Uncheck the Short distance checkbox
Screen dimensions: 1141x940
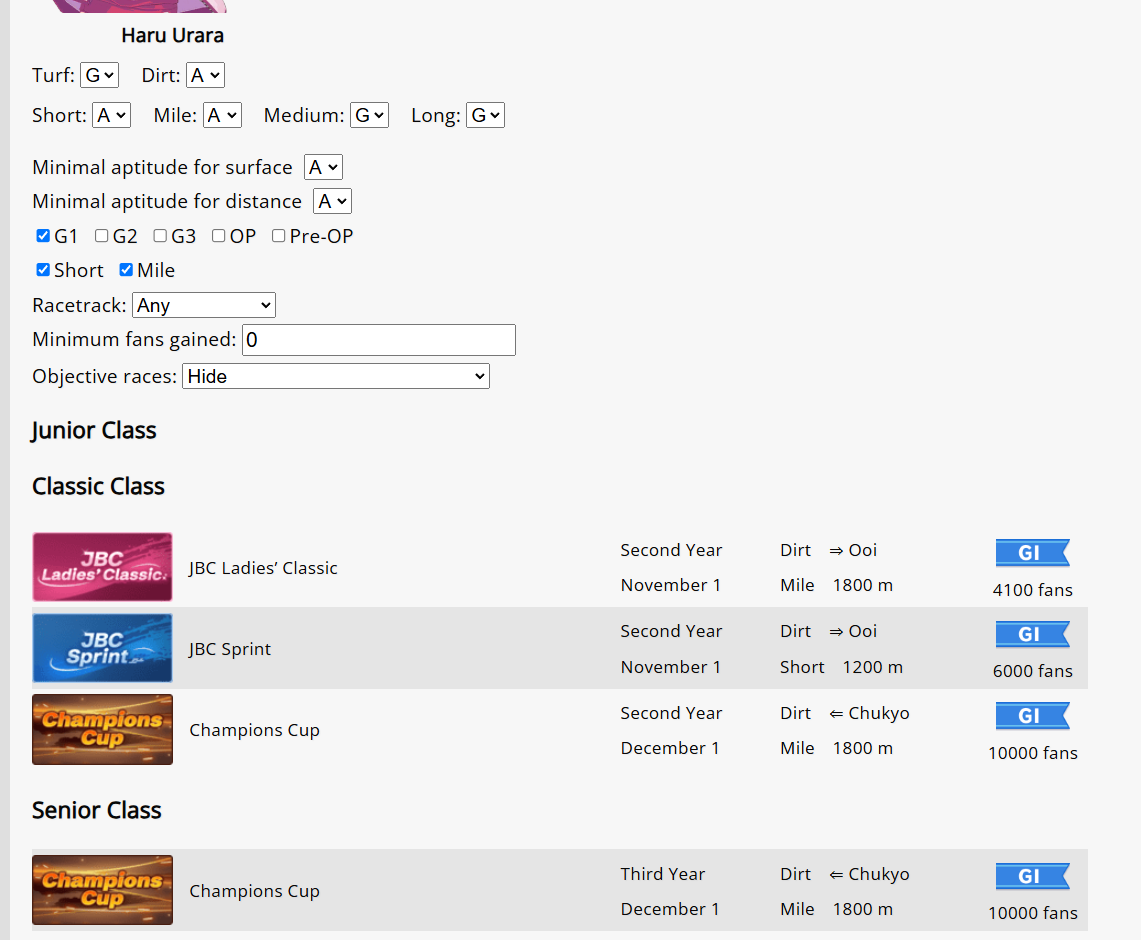pos(43,270)
